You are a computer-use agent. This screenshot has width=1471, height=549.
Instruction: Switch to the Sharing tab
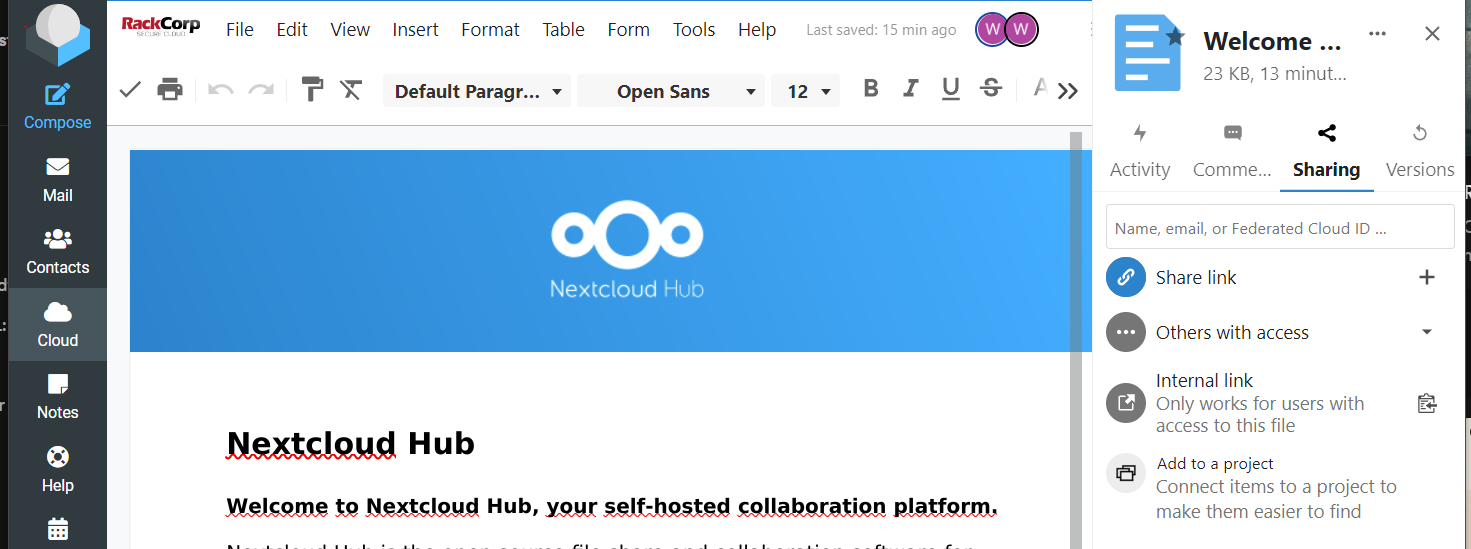[x=1326, y=152]
